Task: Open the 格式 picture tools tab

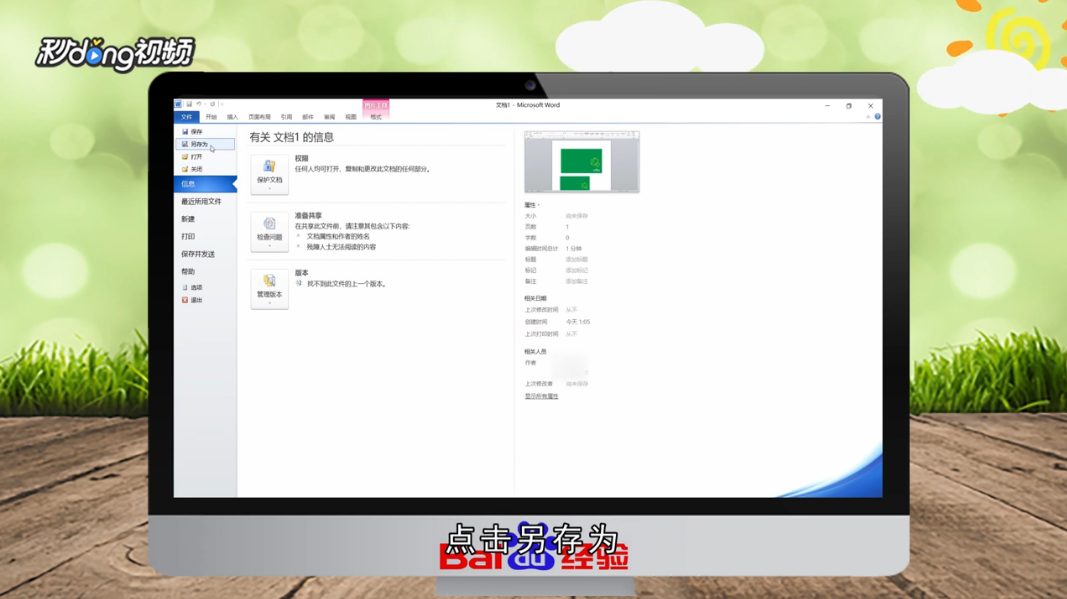Action: [376, 117]
